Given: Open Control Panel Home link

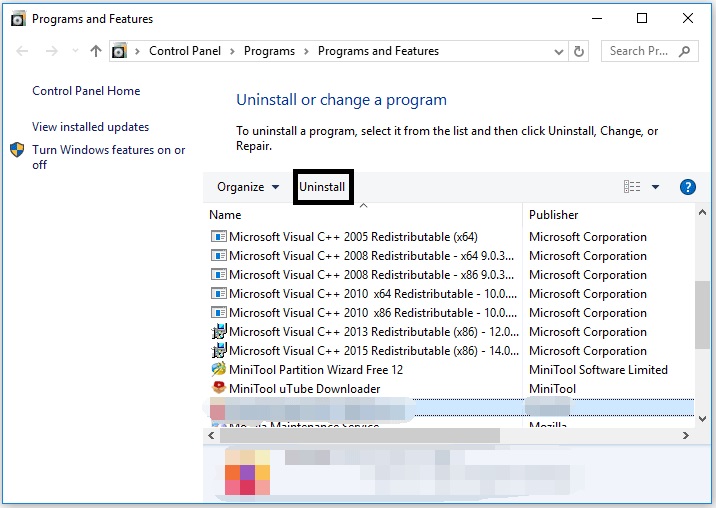Looking at the screenshot, I should (x=86, y=90).
